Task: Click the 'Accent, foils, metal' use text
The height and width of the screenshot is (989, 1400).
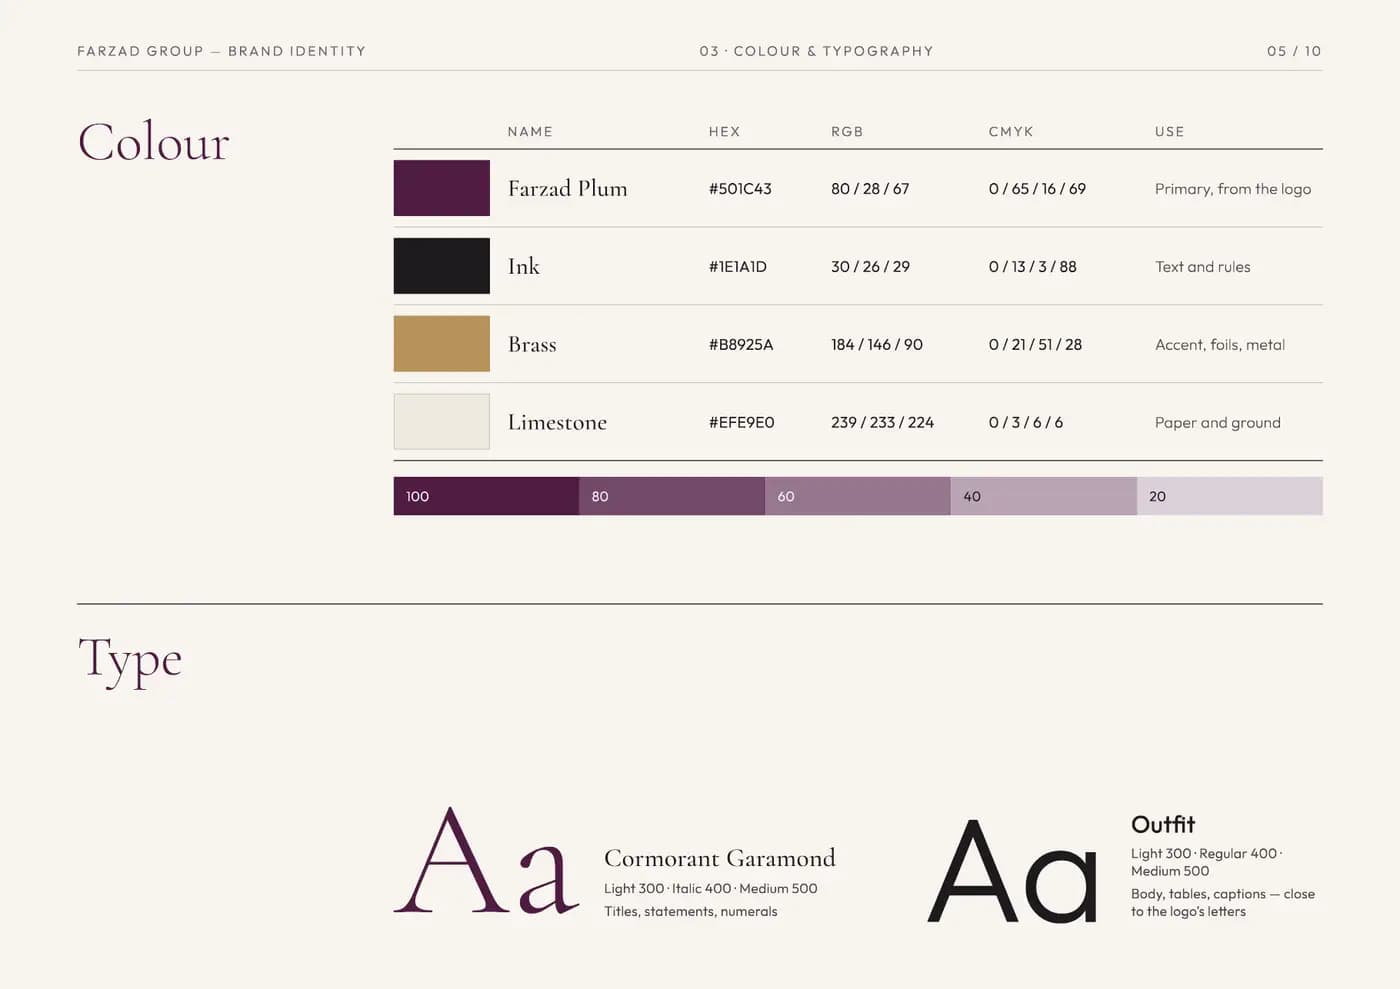Action: [x=1220, y=345]
